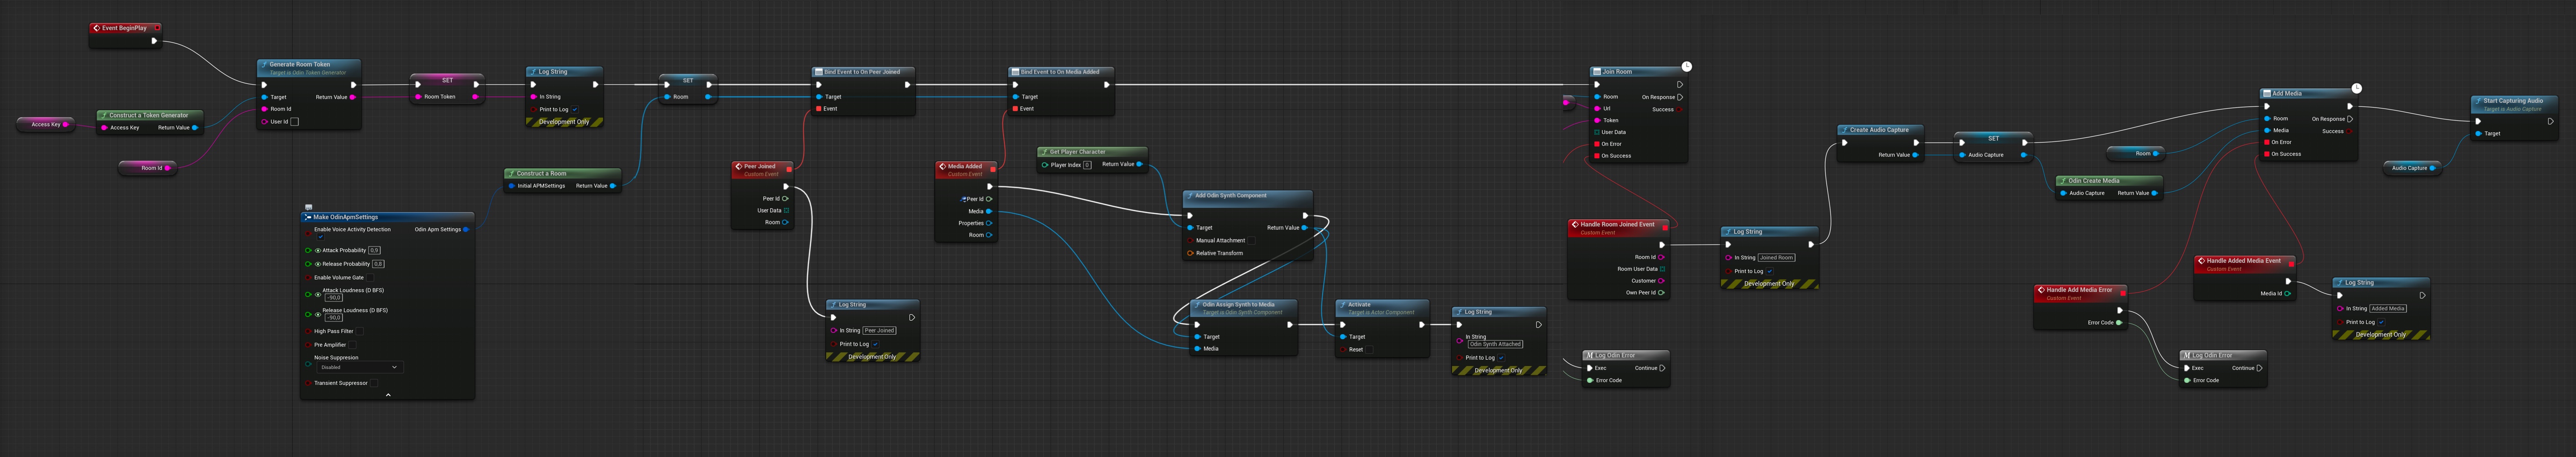This screenshot has width=2576, height=457.
Task: Click Media input pin on Odin Assign Synth to Media
Action: coord(1197,349)
